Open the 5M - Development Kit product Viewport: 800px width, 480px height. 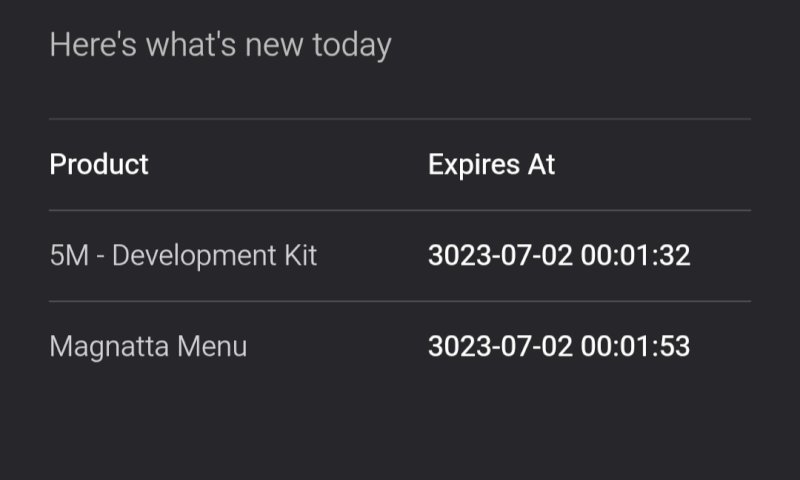point(183,255)
